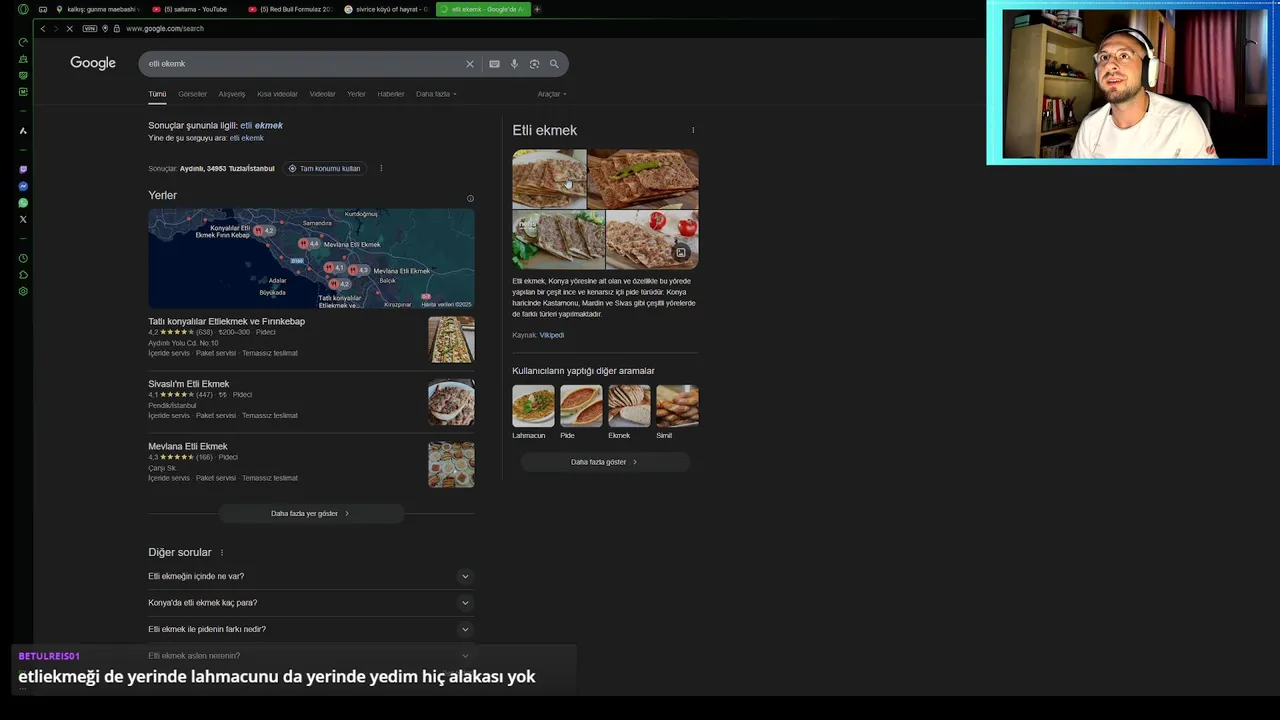Image resolution: width=1280 pixels, height=720 pixels.
Task: Switch to Red Bull Formulaz tab
Action: (290, 9)
